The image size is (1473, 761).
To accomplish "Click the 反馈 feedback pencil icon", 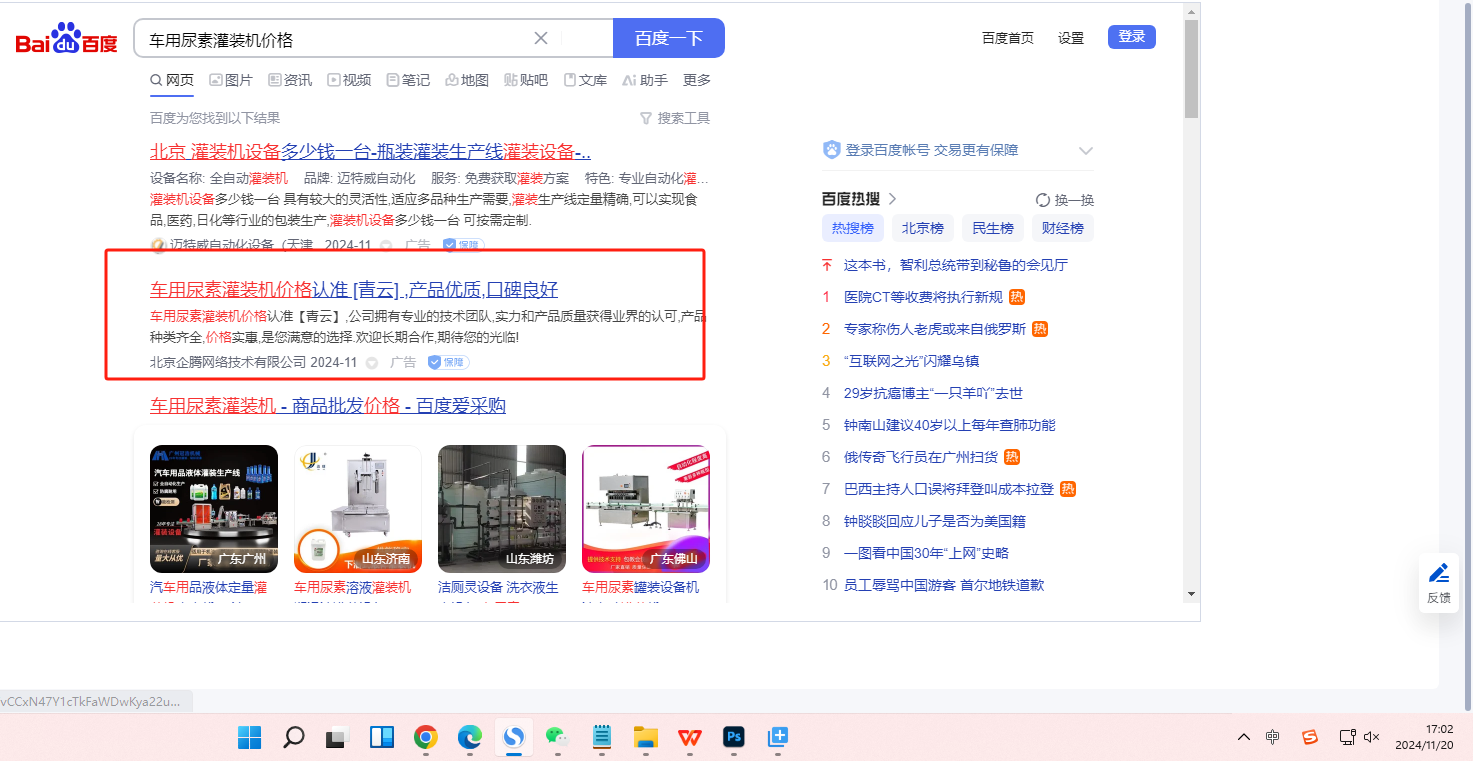I will click(1439, 573).
